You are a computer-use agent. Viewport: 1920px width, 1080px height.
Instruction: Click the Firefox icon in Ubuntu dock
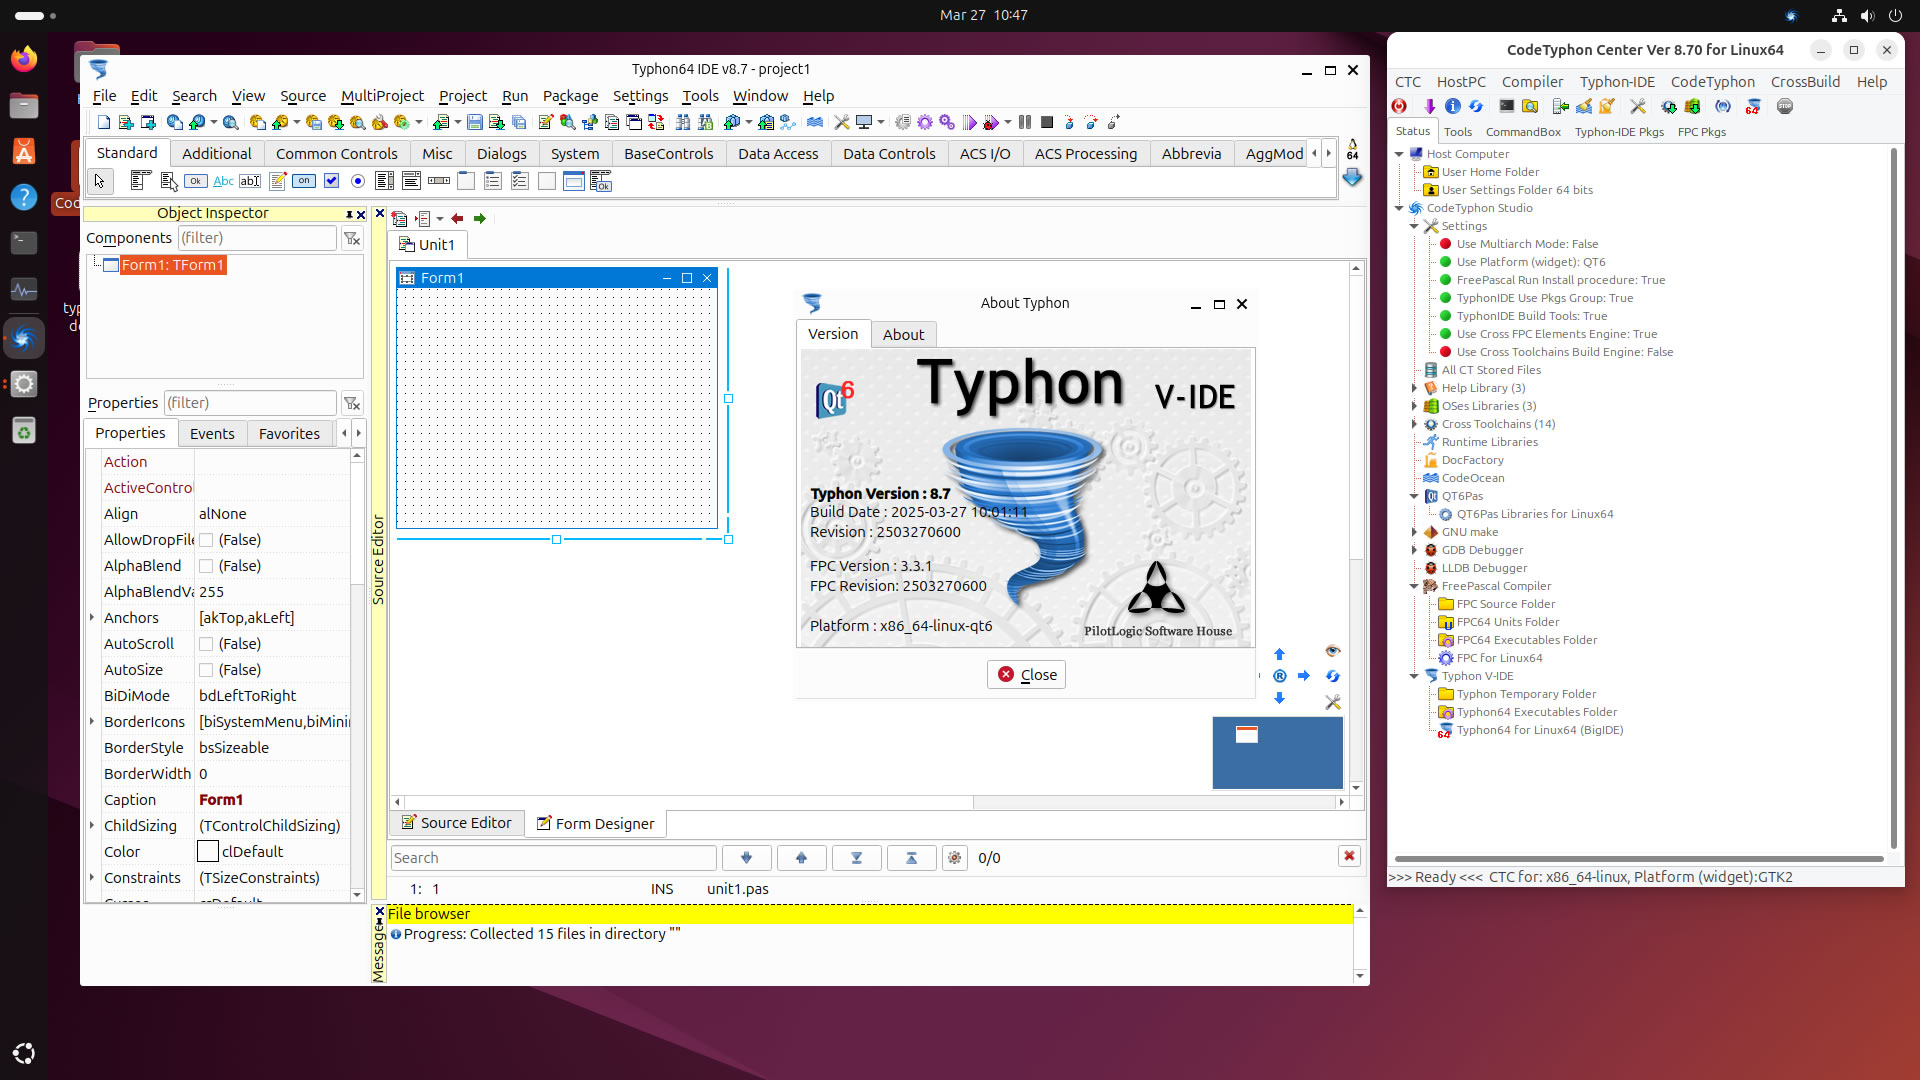tap(24, 59)
